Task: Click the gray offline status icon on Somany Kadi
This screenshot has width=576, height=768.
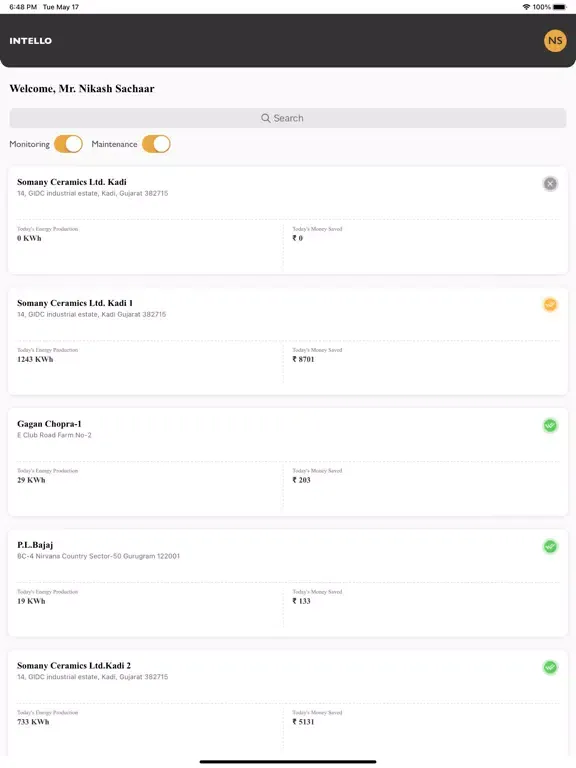Action: pyautogui.click(x=550, y=184)
